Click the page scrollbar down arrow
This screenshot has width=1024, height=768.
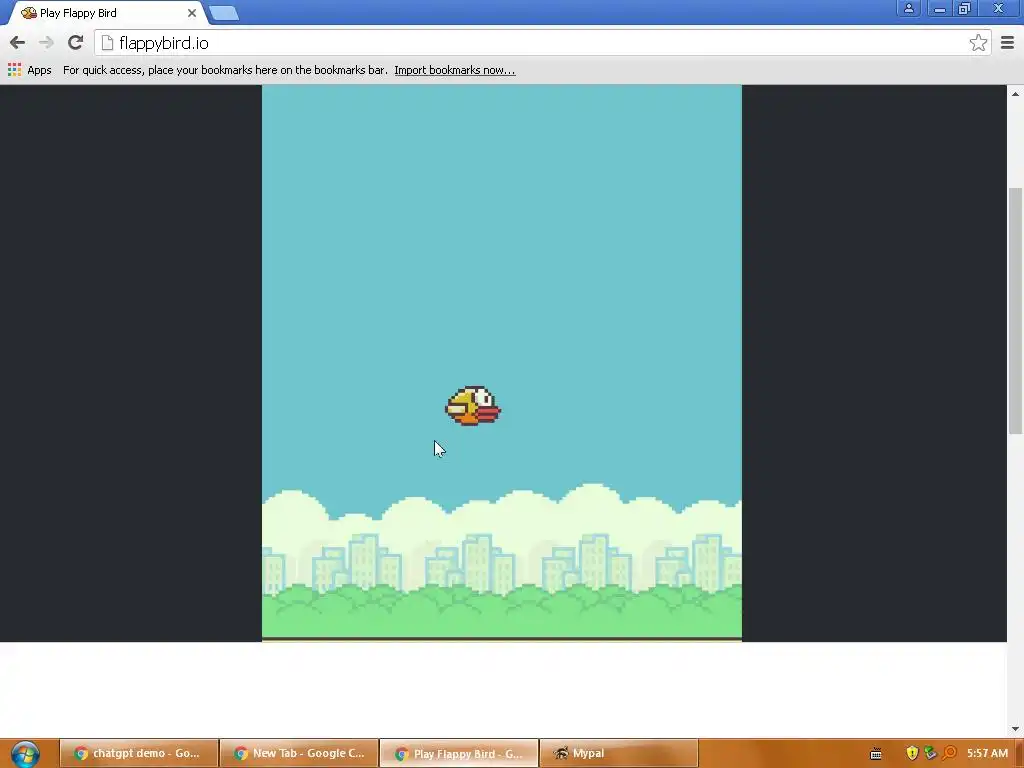pos(1015,729)
